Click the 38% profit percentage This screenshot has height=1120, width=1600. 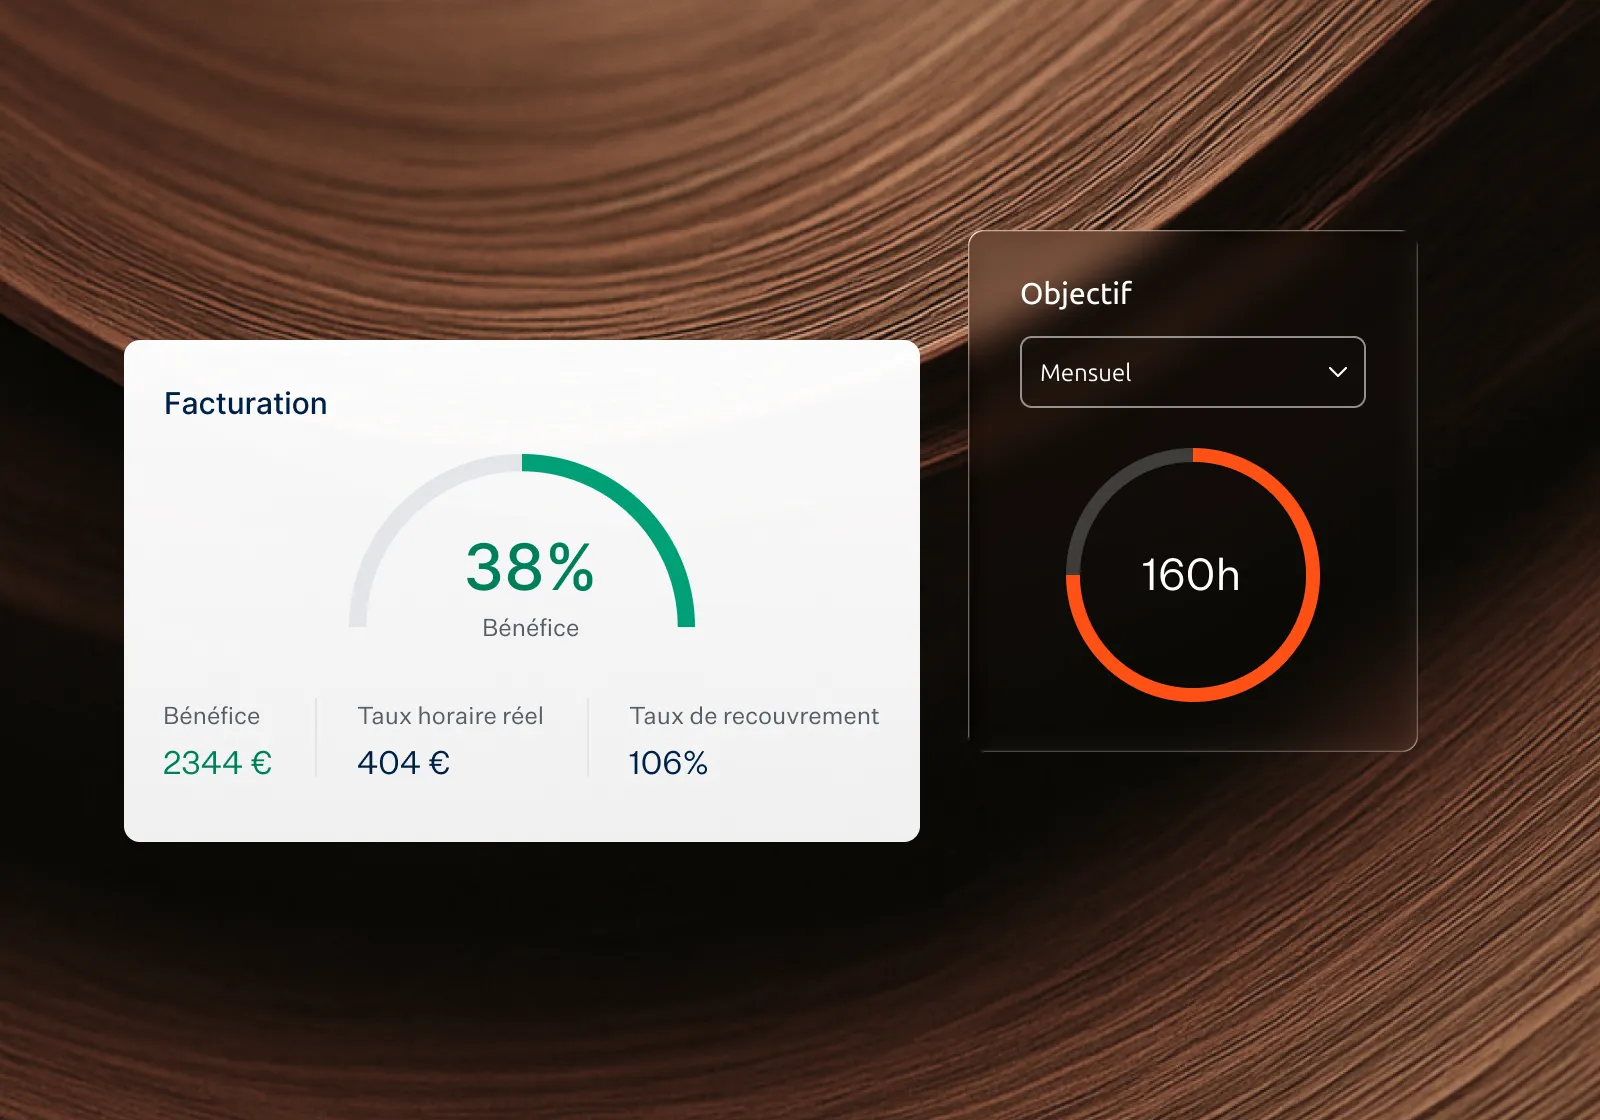click(530, 567)
